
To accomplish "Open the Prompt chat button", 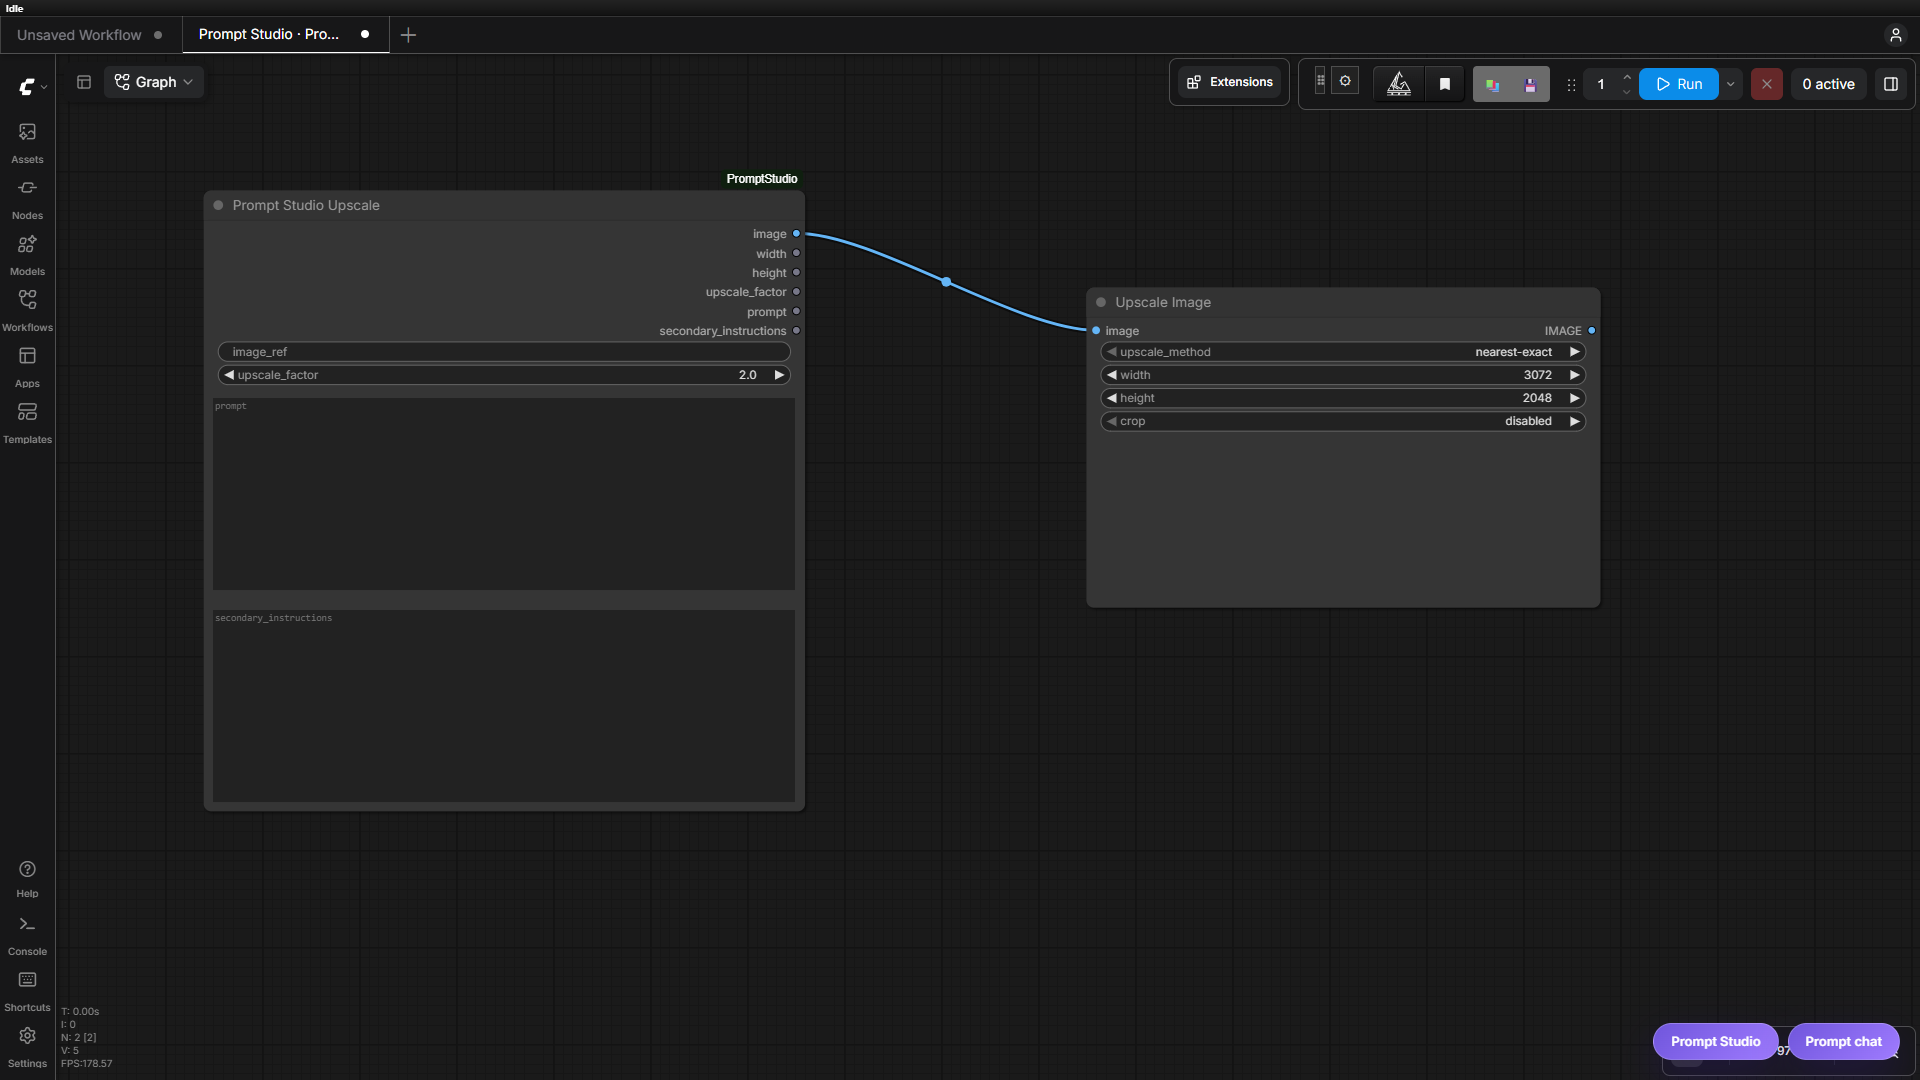I will pos(1843,1041).
